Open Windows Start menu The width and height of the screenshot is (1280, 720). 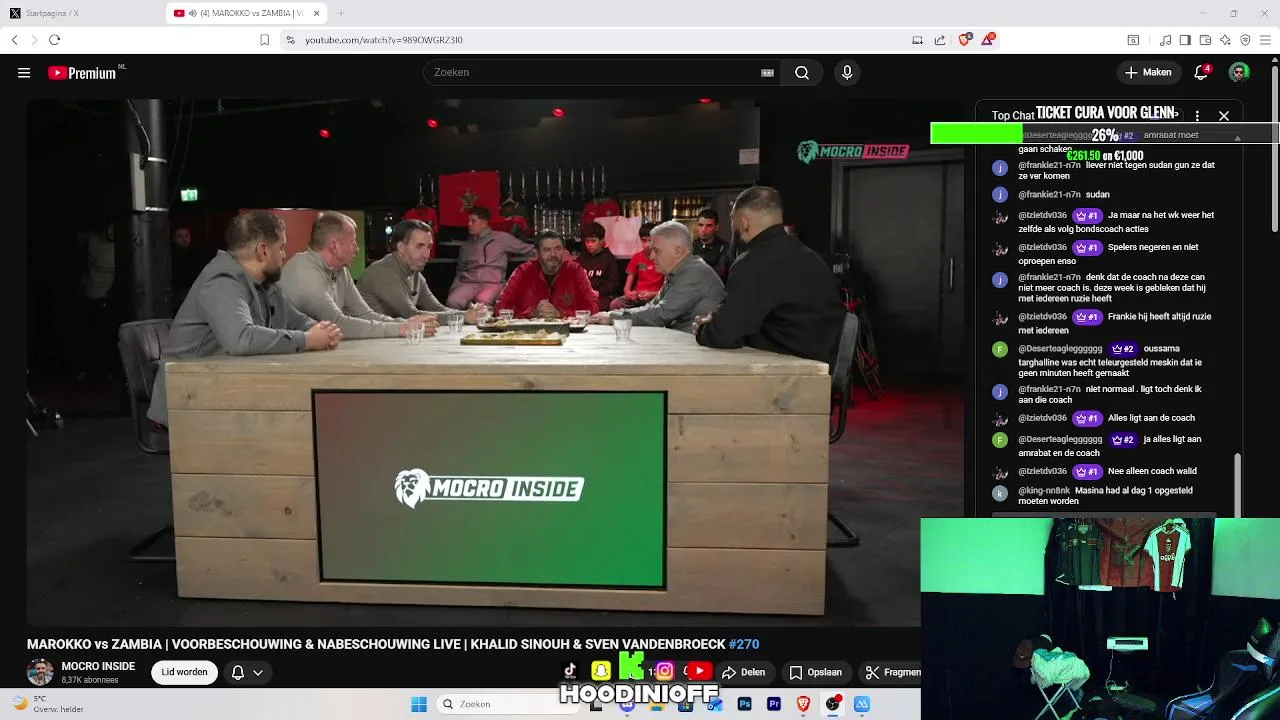click(x=419, y=704)
